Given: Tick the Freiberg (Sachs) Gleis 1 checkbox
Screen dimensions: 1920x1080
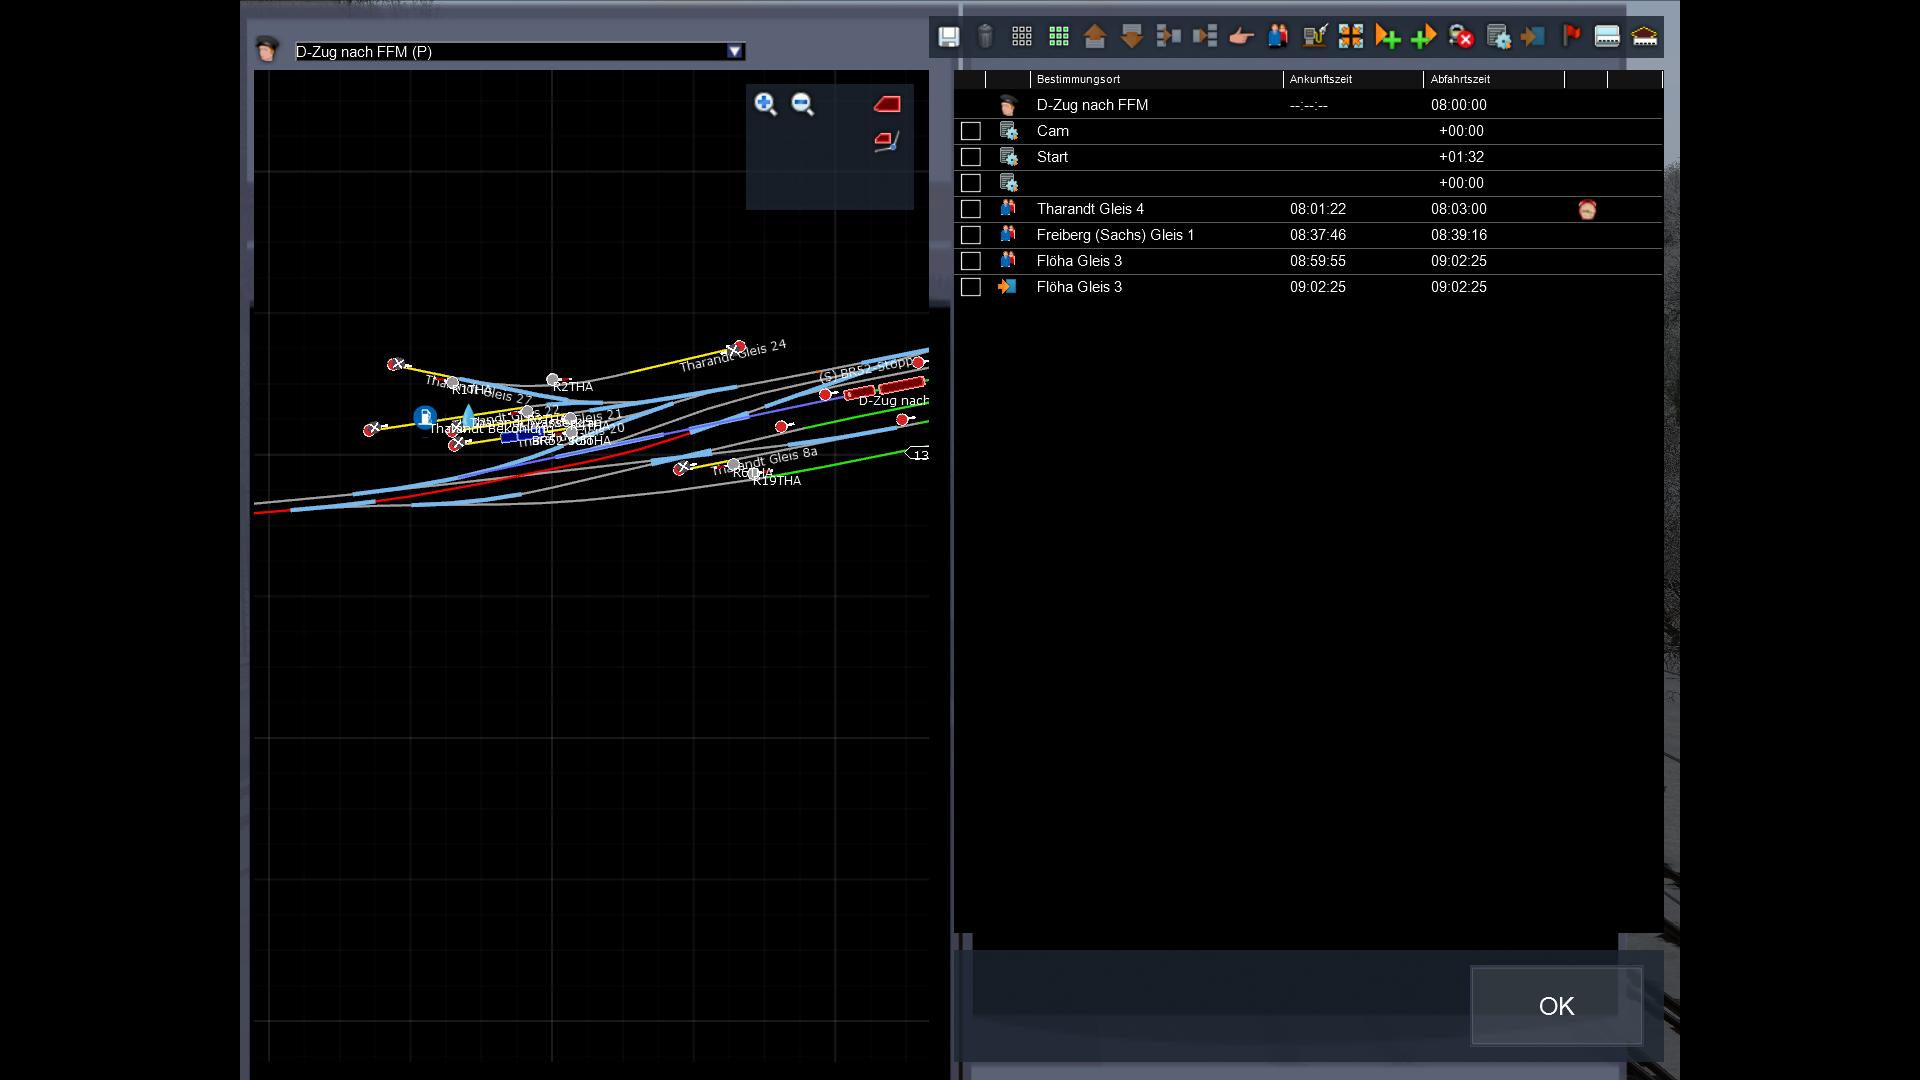Looking at the screenshot, I should pyautogui.click(x=970, y=235).
